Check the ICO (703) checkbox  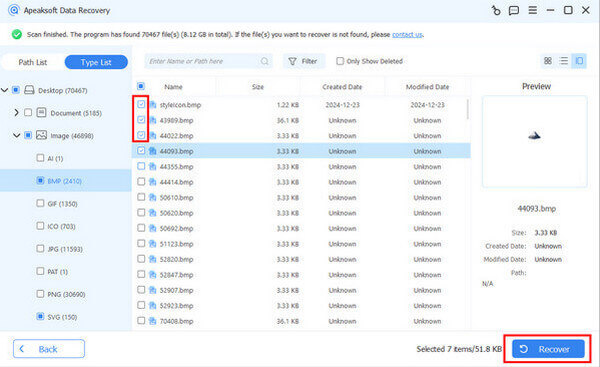point(40,226)
